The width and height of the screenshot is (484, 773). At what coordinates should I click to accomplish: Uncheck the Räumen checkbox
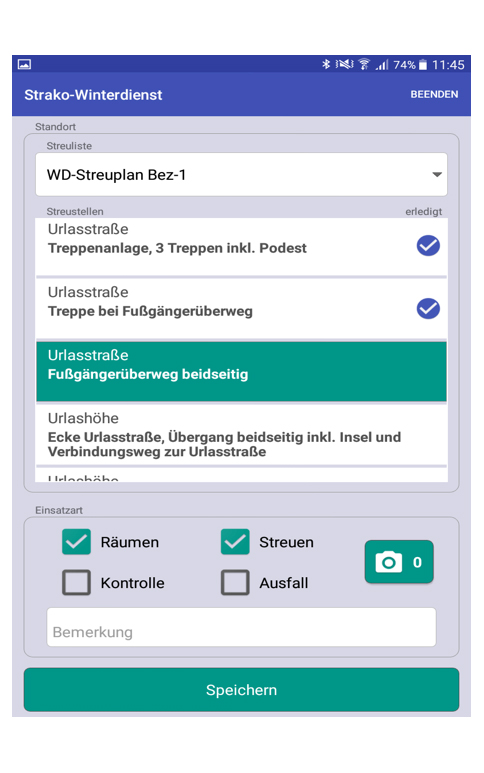click(76, 542)
